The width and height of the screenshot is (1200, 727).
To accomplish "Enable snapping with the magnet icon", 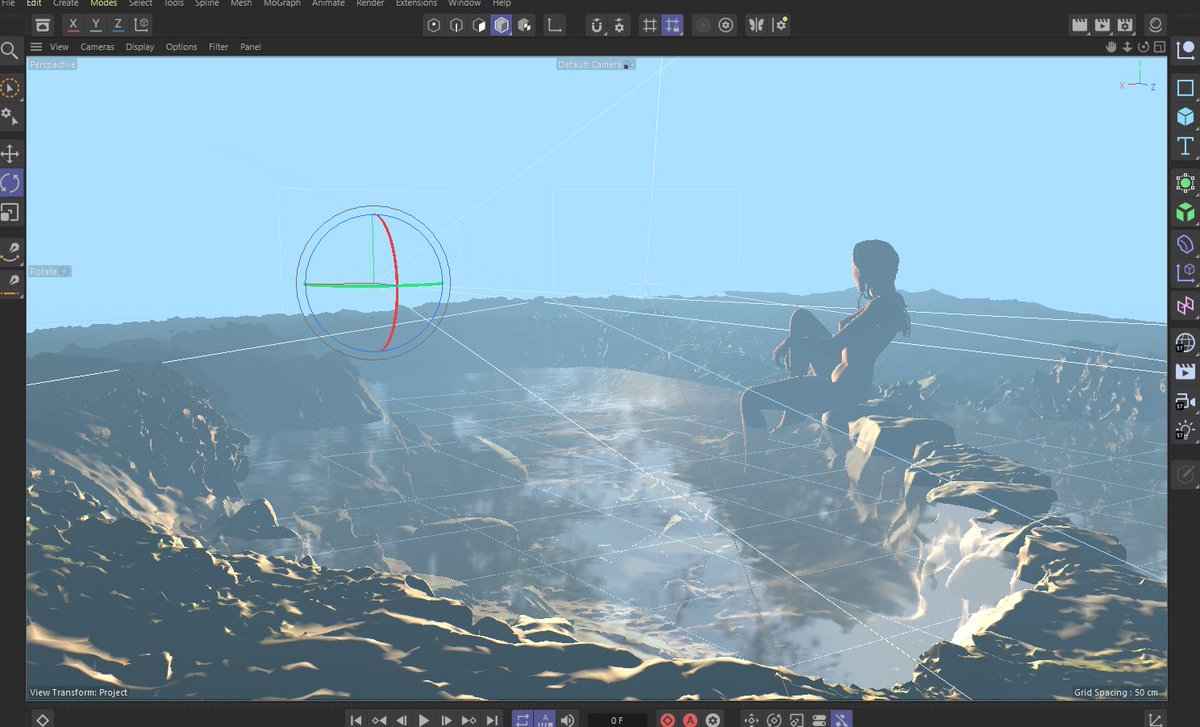I will click(597, 25).
